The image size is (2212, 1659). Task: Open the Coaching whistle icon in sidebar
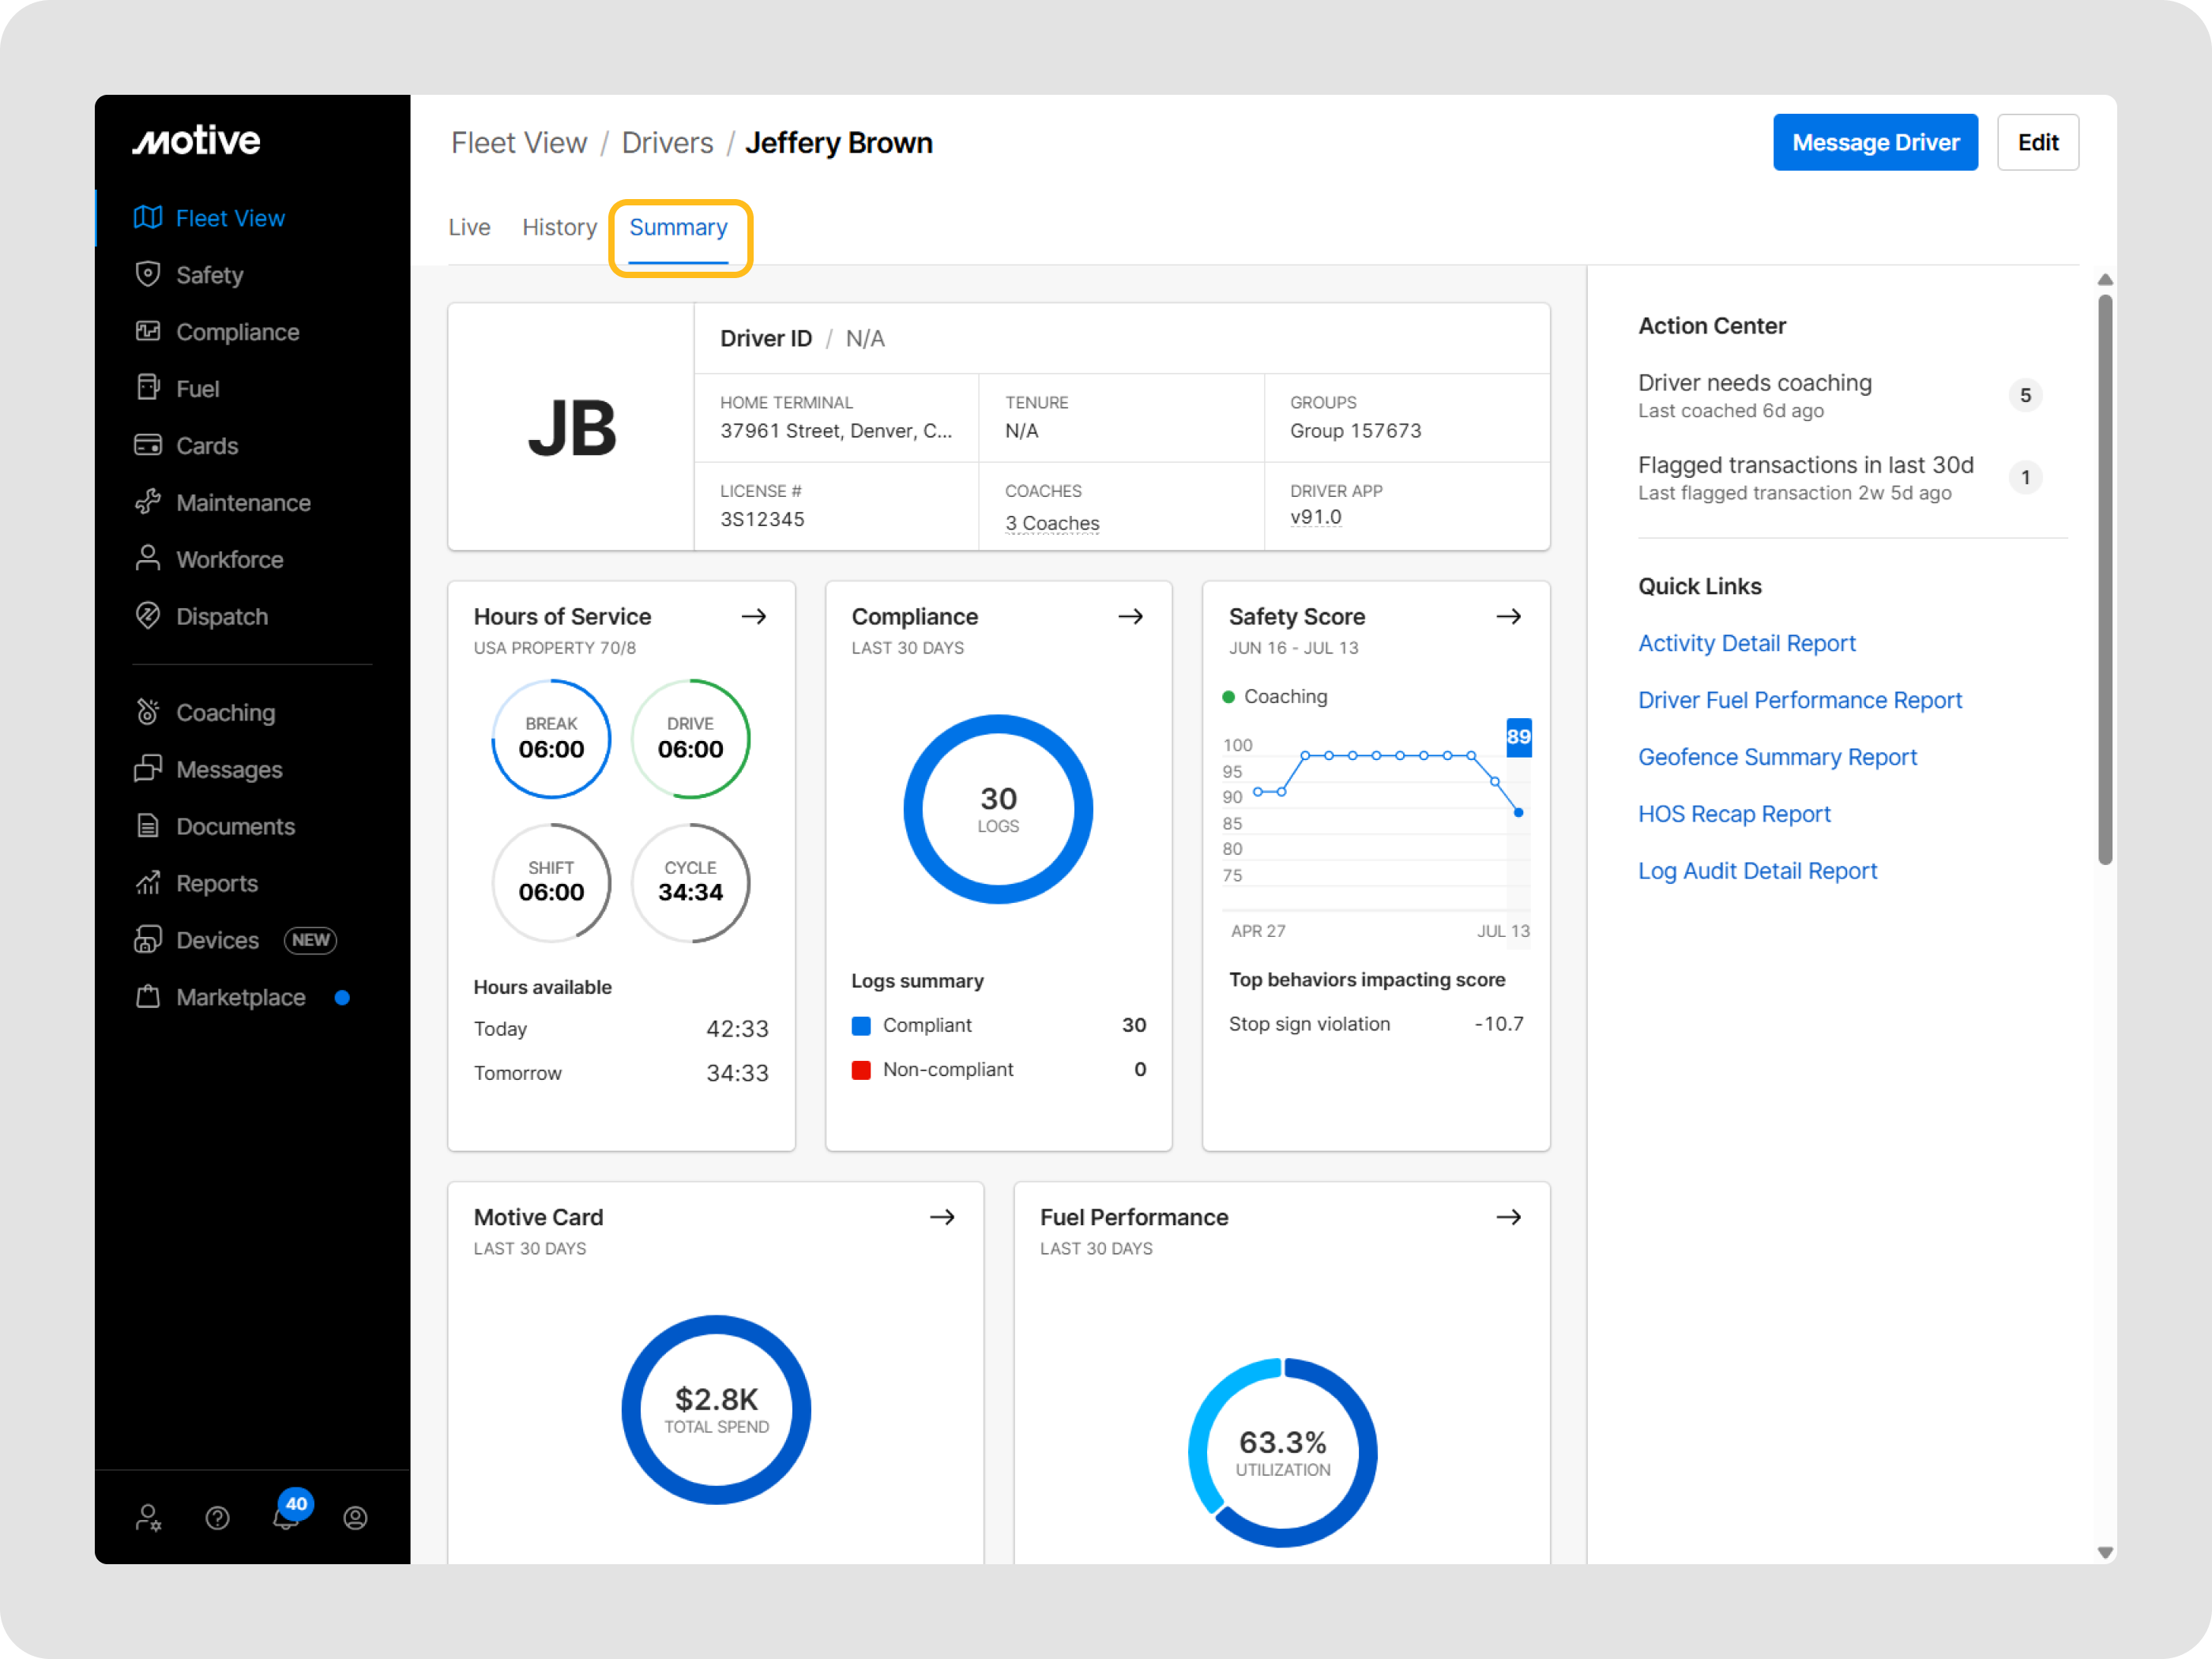pyautogui.click(x=148, y=712)
